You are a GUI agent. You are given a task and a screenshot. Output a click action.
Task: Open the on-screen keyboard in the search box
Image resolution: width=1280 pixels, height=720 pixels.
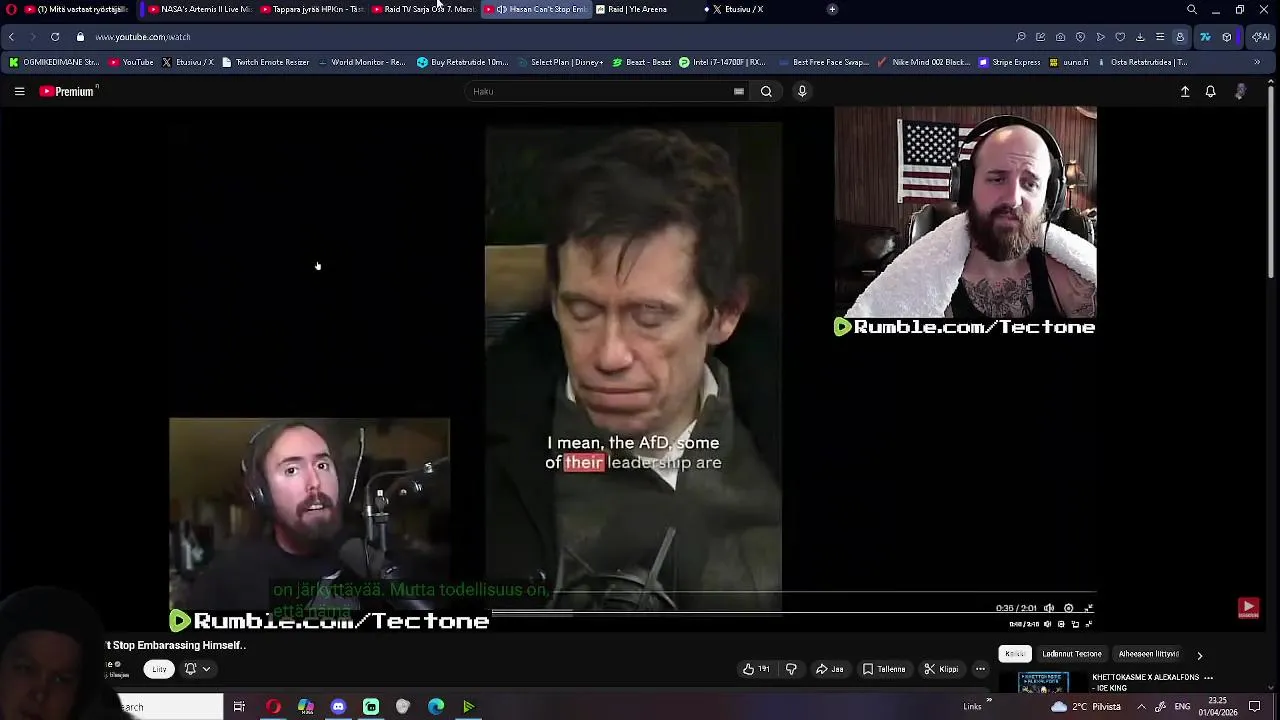click(739, 91)
